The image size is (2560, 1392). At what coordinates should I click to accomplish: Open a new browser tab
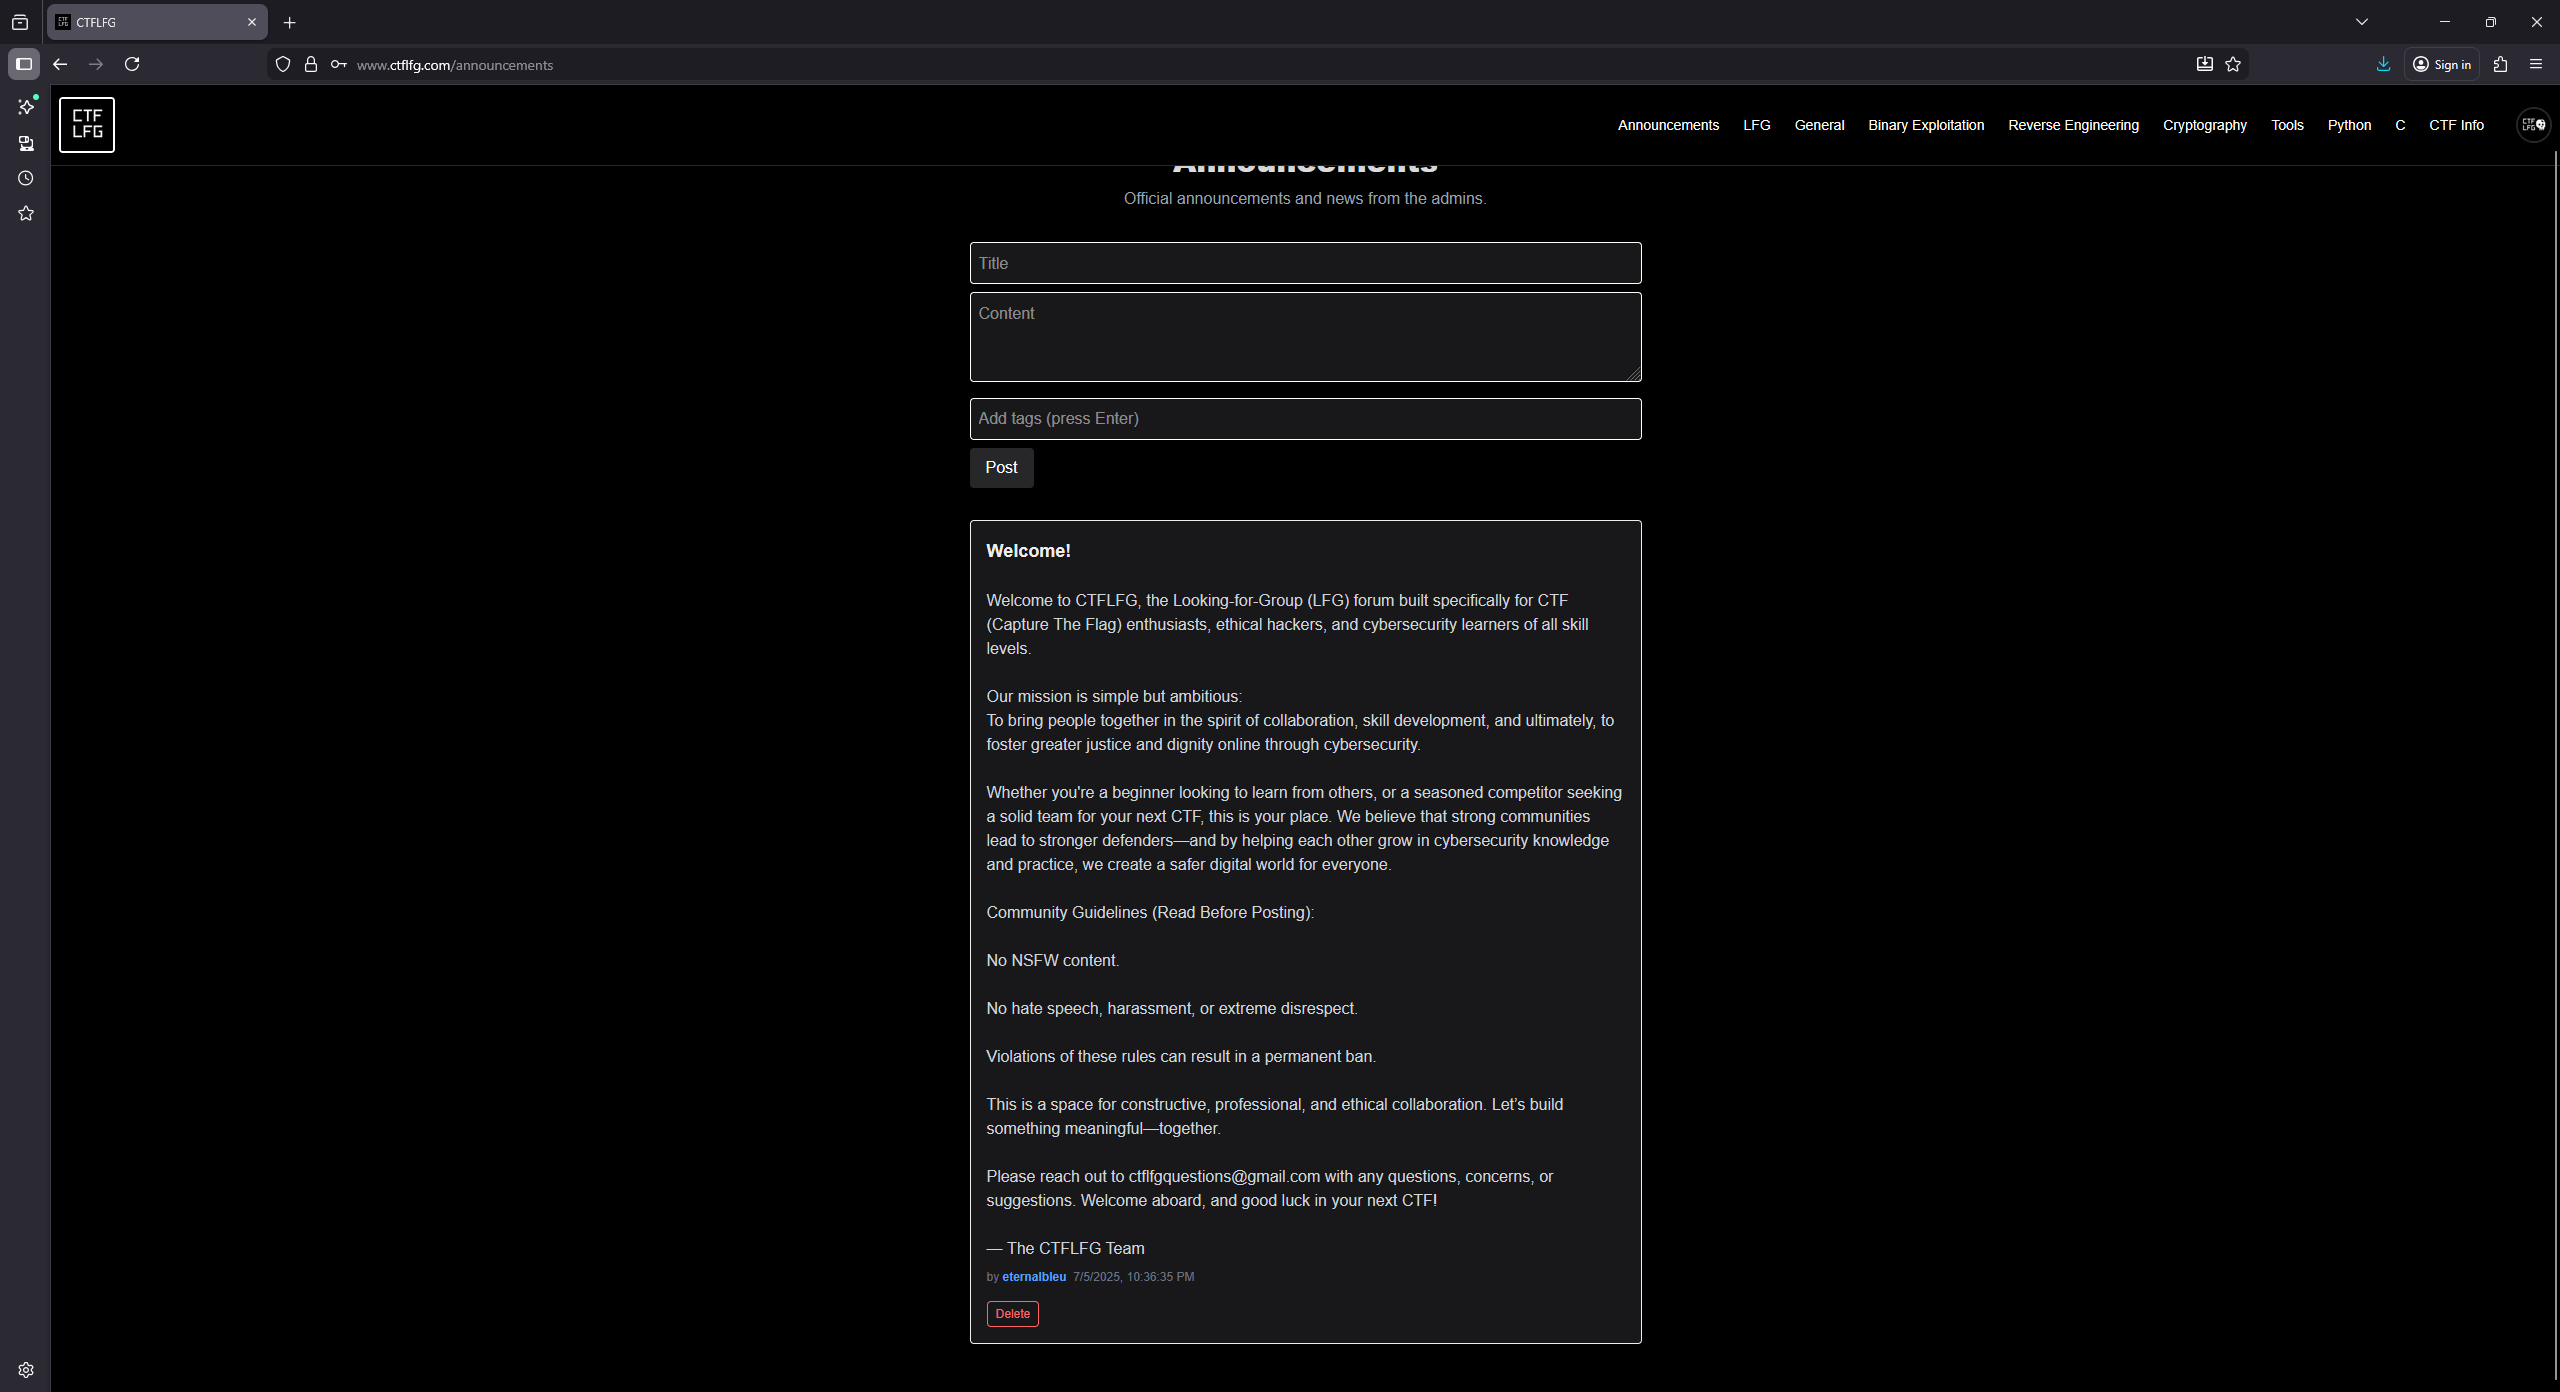pos(290,22)
